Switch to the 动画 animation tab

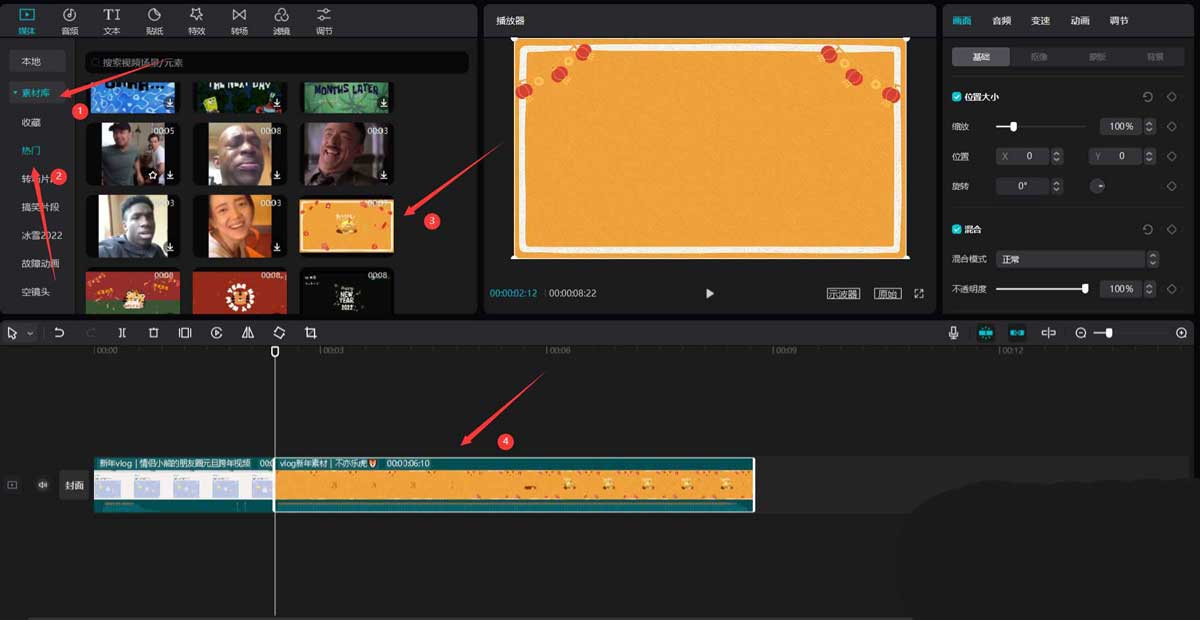click(1080, 20)
